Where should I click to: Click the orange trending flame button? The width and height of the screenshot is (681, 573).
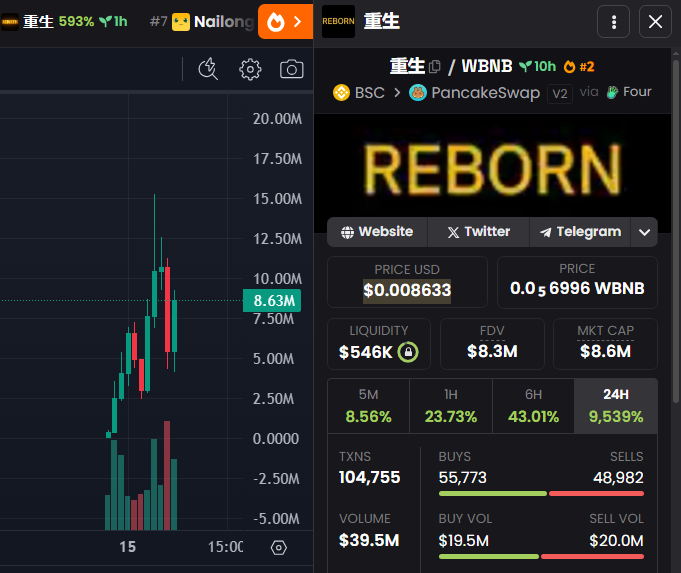pyautogui.click(x=285, y=21)
